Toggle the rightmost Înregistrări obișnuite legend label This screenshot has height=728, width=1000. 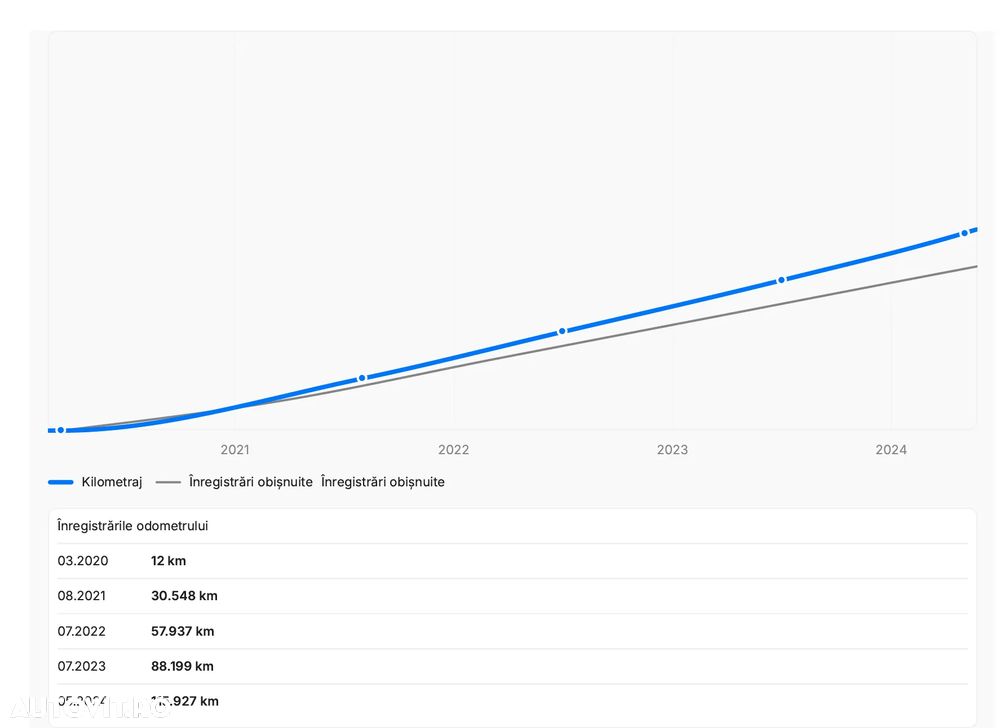(x=383, y=482)
